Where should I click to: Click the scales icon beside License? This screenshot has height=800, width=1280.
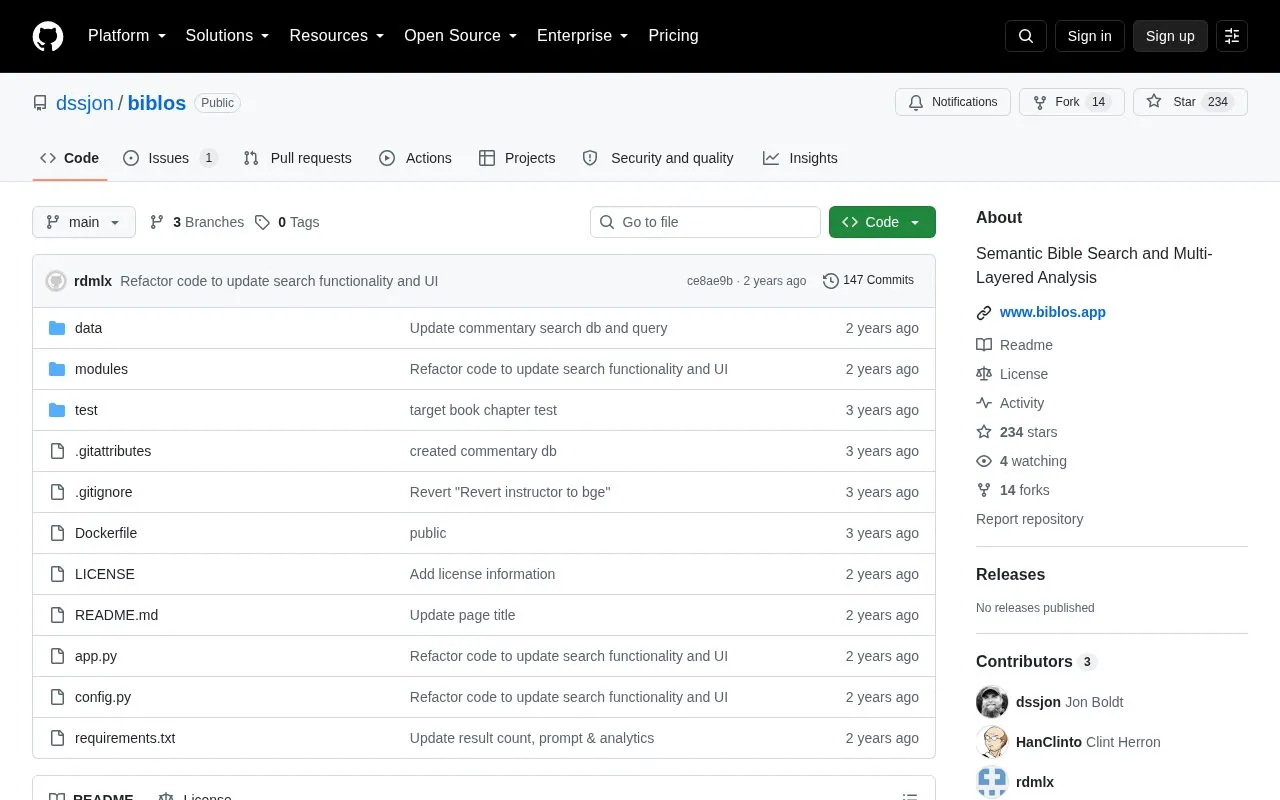tap(984, 374)
